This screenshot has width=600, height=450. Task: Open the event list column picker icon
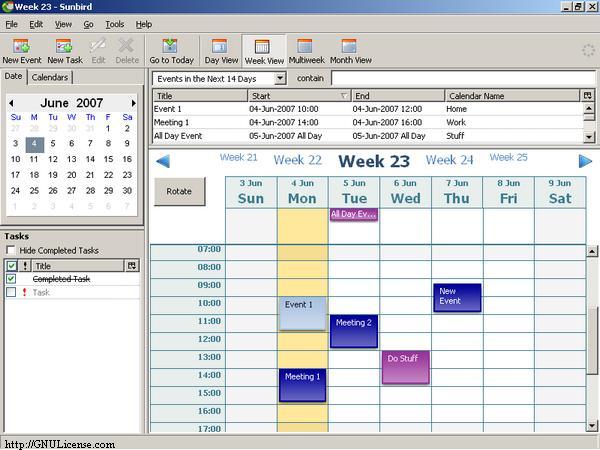click(588, 96)
